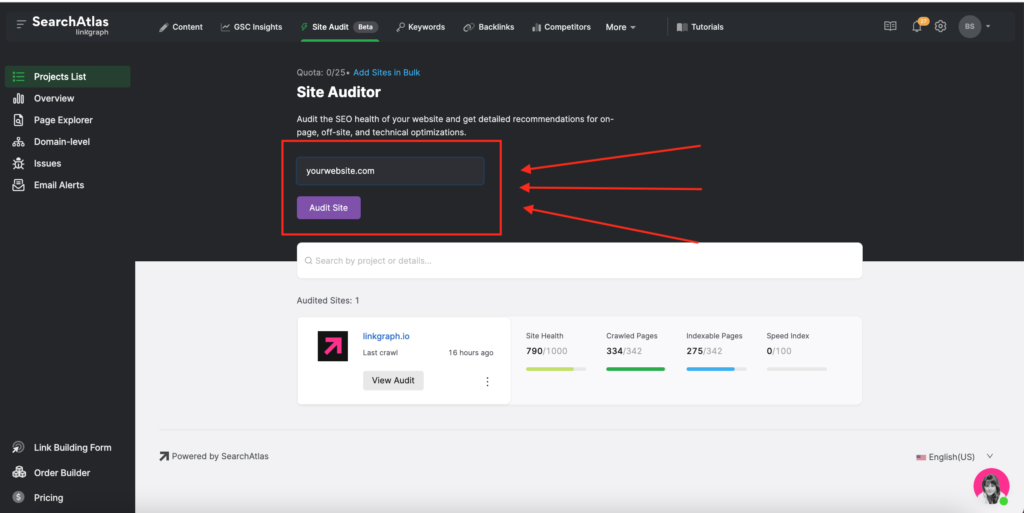1024x513 pixels.
Task: Click the Powered by SearchAtlas link
Action: [214, 456]
